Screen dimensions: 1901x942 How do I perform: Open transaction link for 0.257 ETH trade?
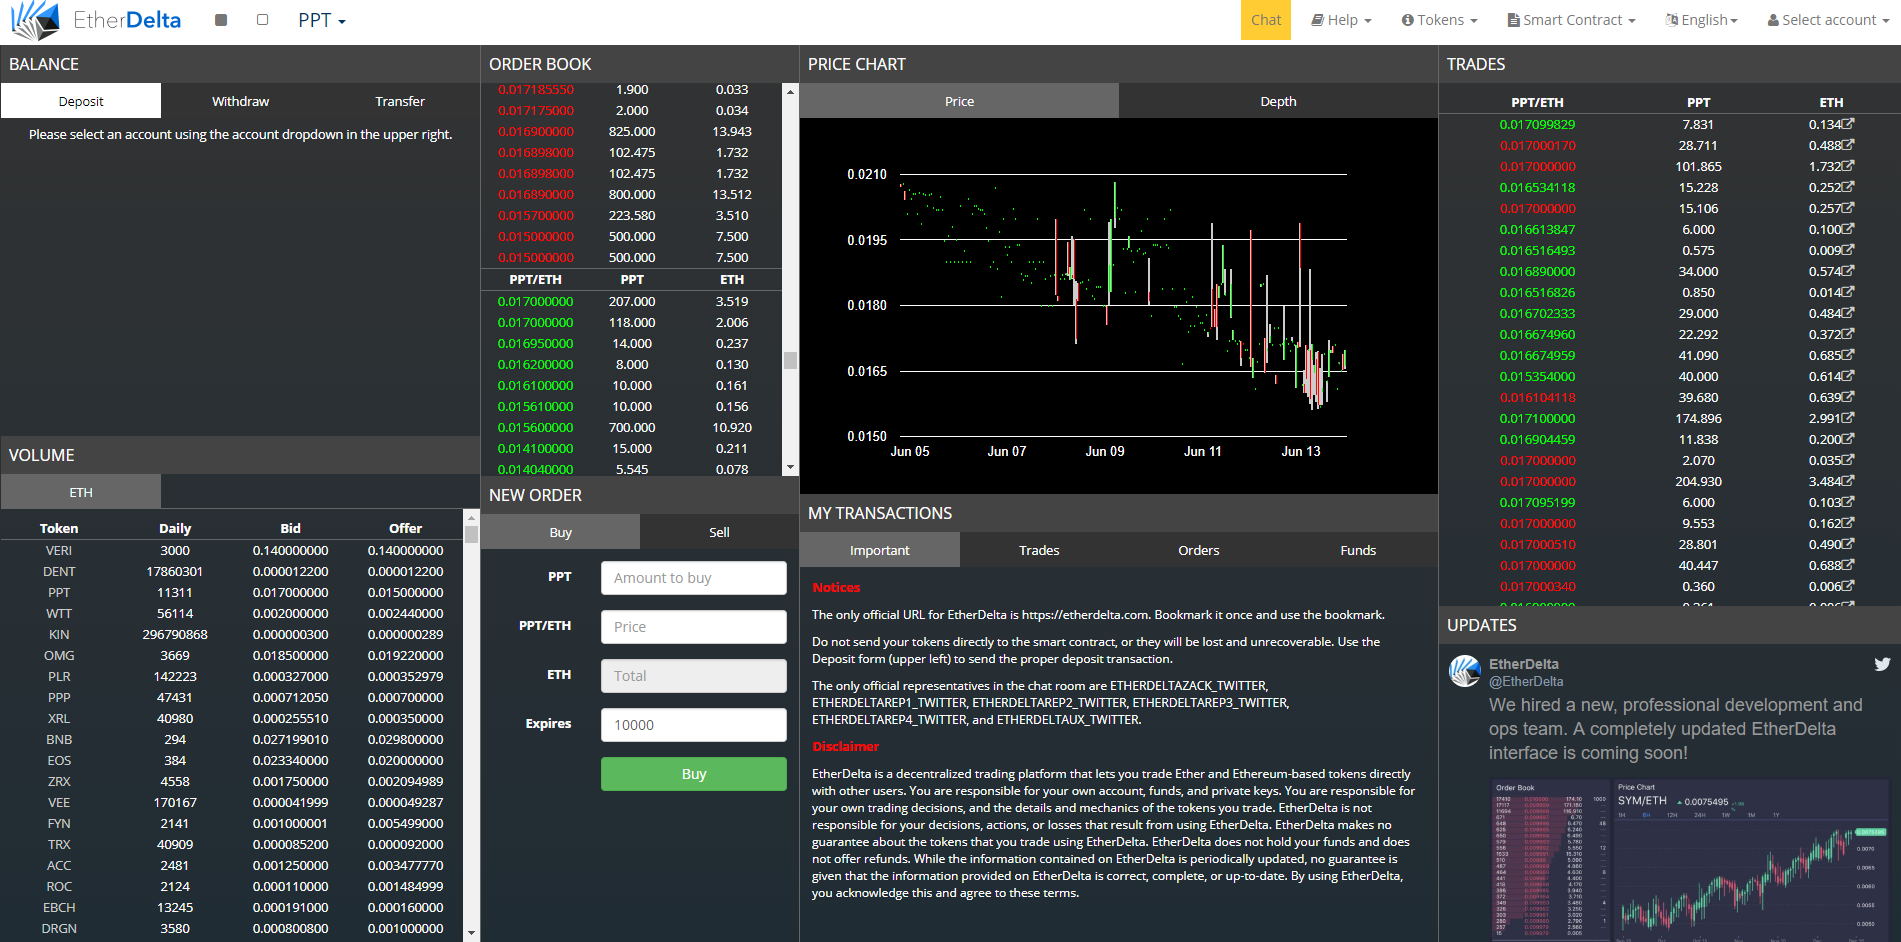1848,208
